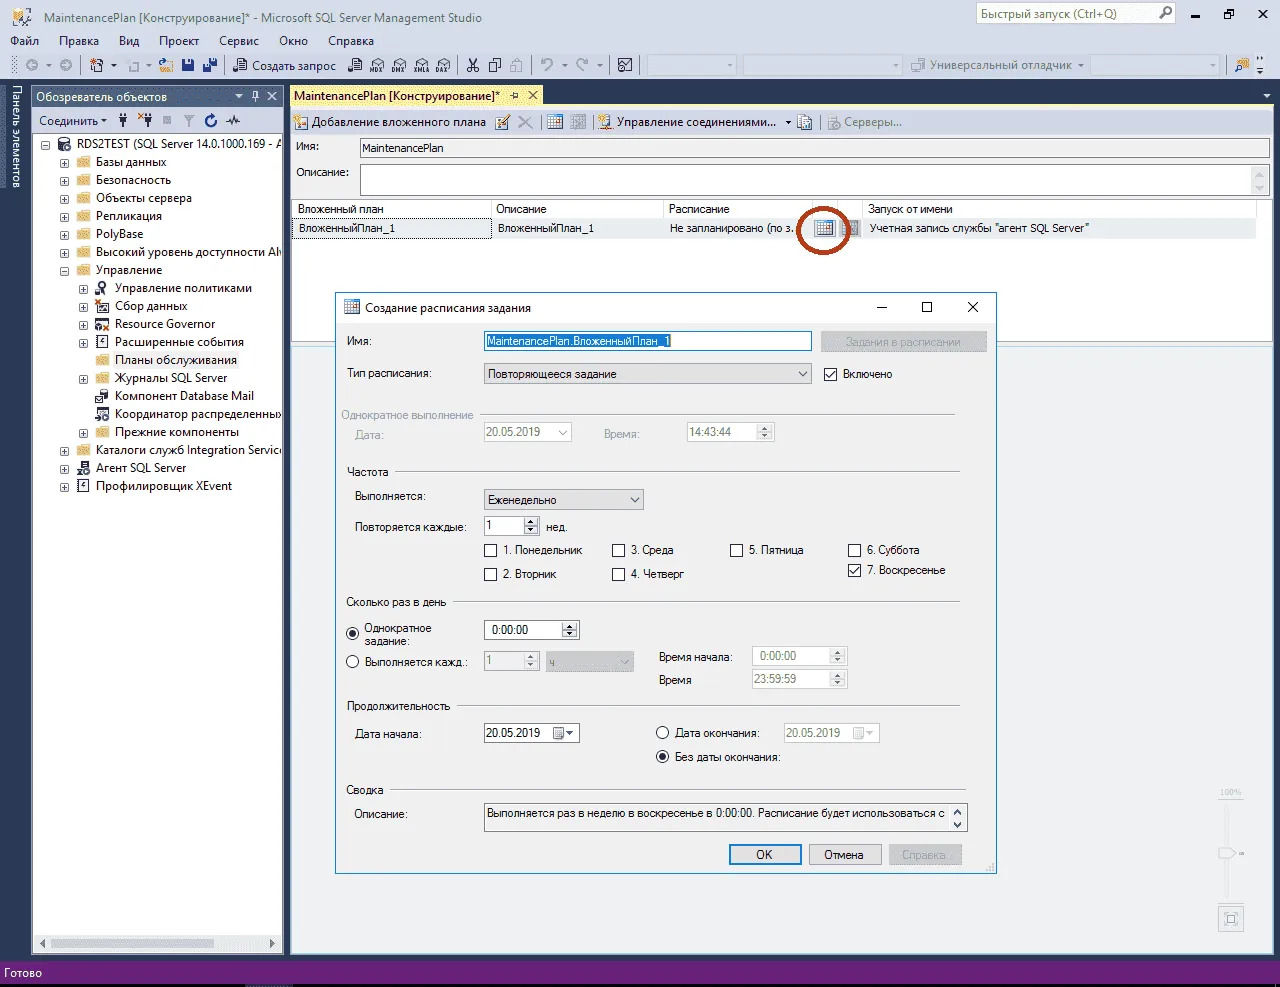Click the MDX query toolbar icon
Viewport: 1280px width, 987px height.
(x=376, y=65)
